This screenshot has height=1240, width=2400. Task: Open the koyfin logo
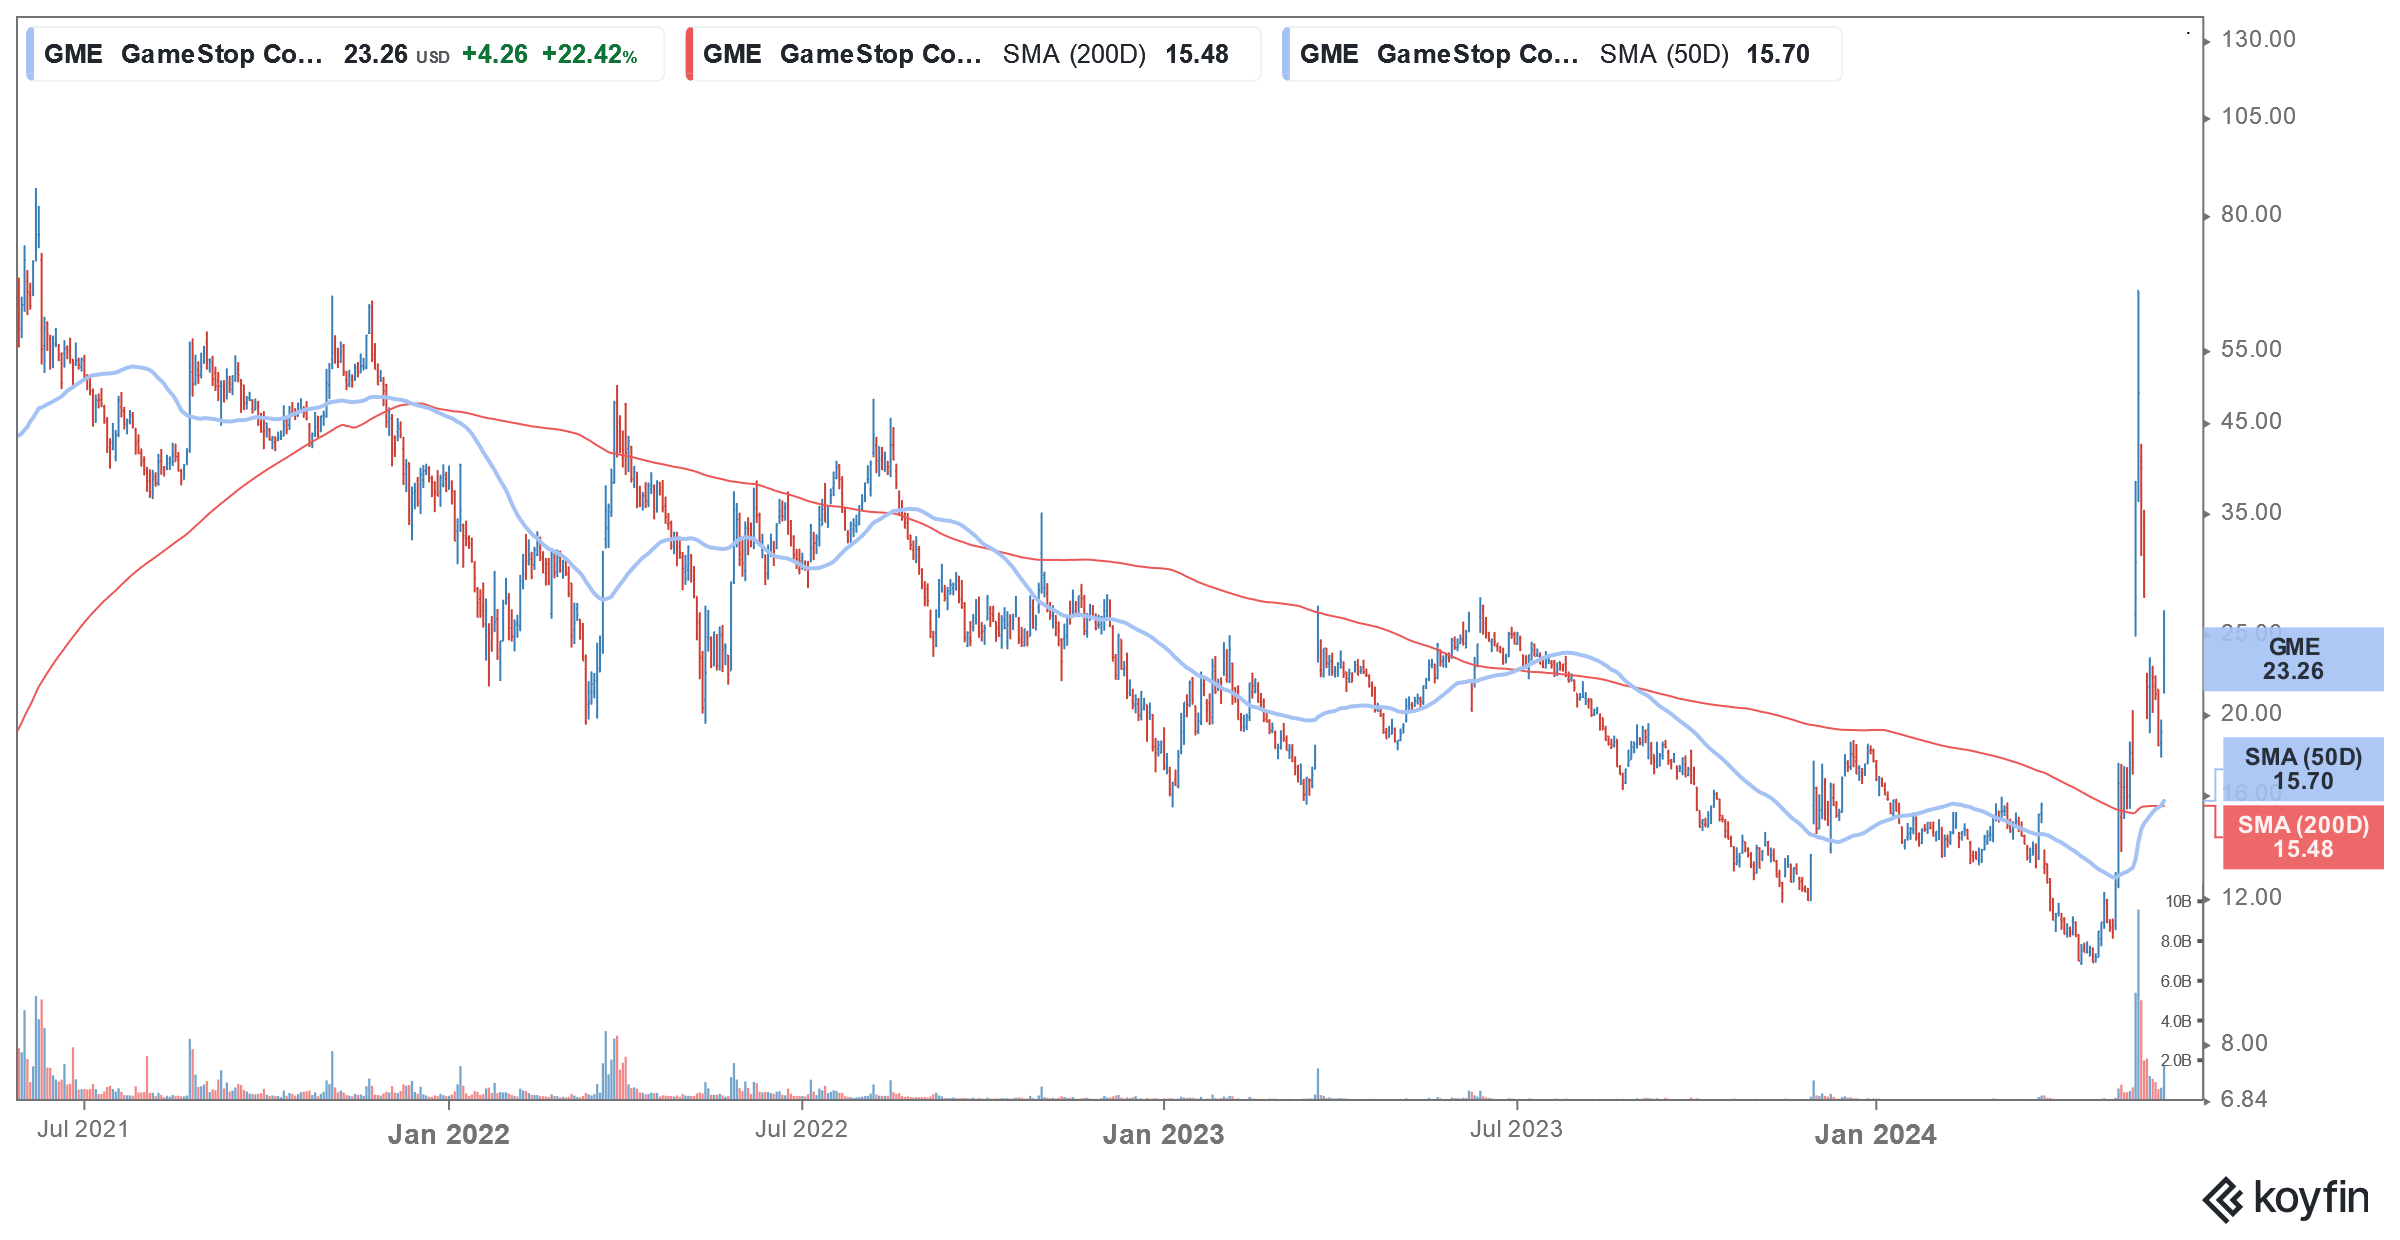[2286, 1198]
